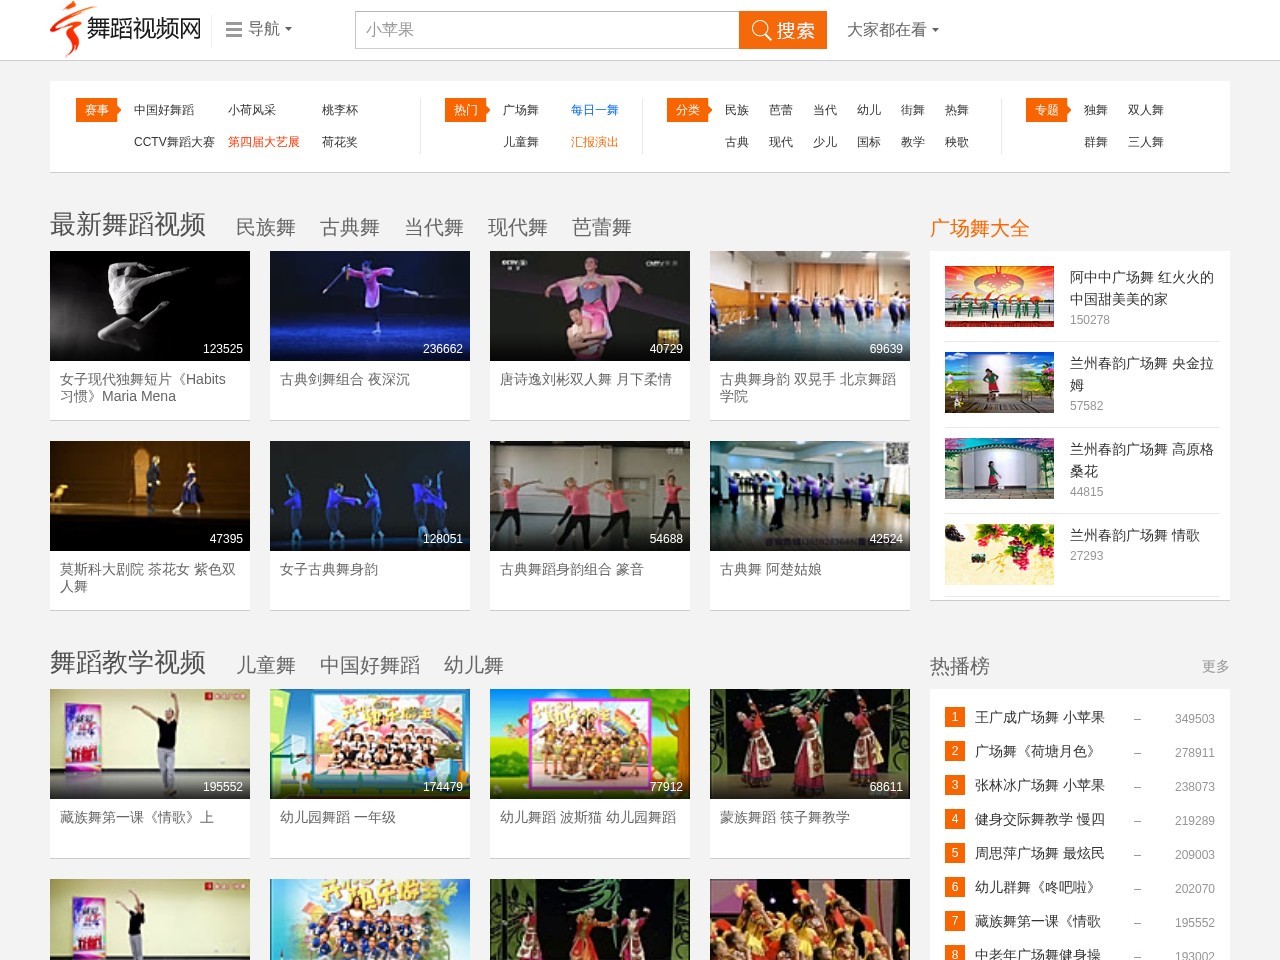Open 兰州春韵广场舞 情歌 thumbnail
Screen dimensions: 1280x960
(x=999, y=554)
